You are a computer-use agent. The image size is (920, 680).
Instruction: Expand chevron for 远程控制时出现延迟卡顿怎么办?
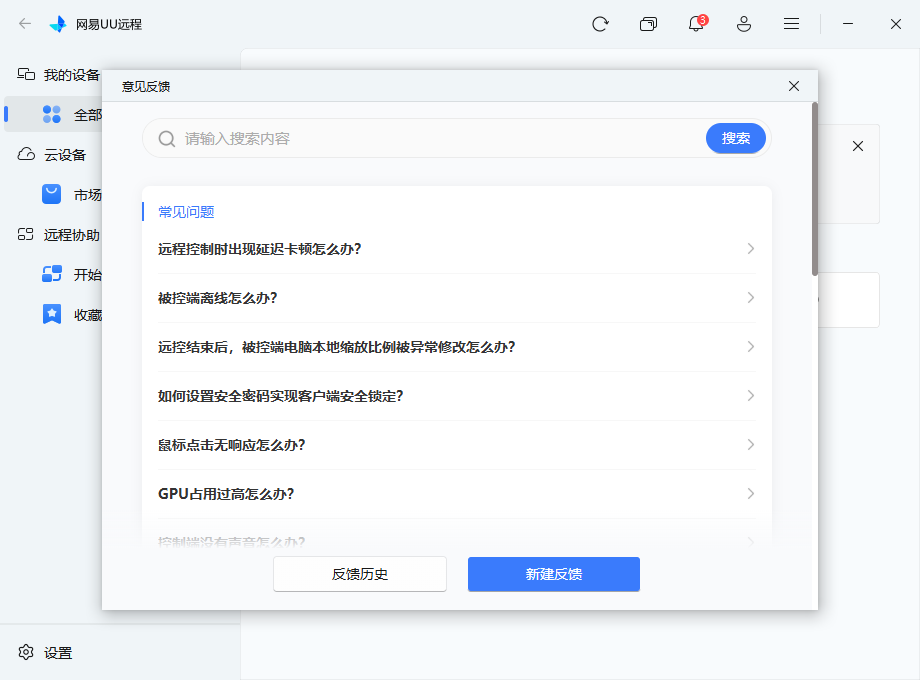pyautogui.click(x=750, y=249)
